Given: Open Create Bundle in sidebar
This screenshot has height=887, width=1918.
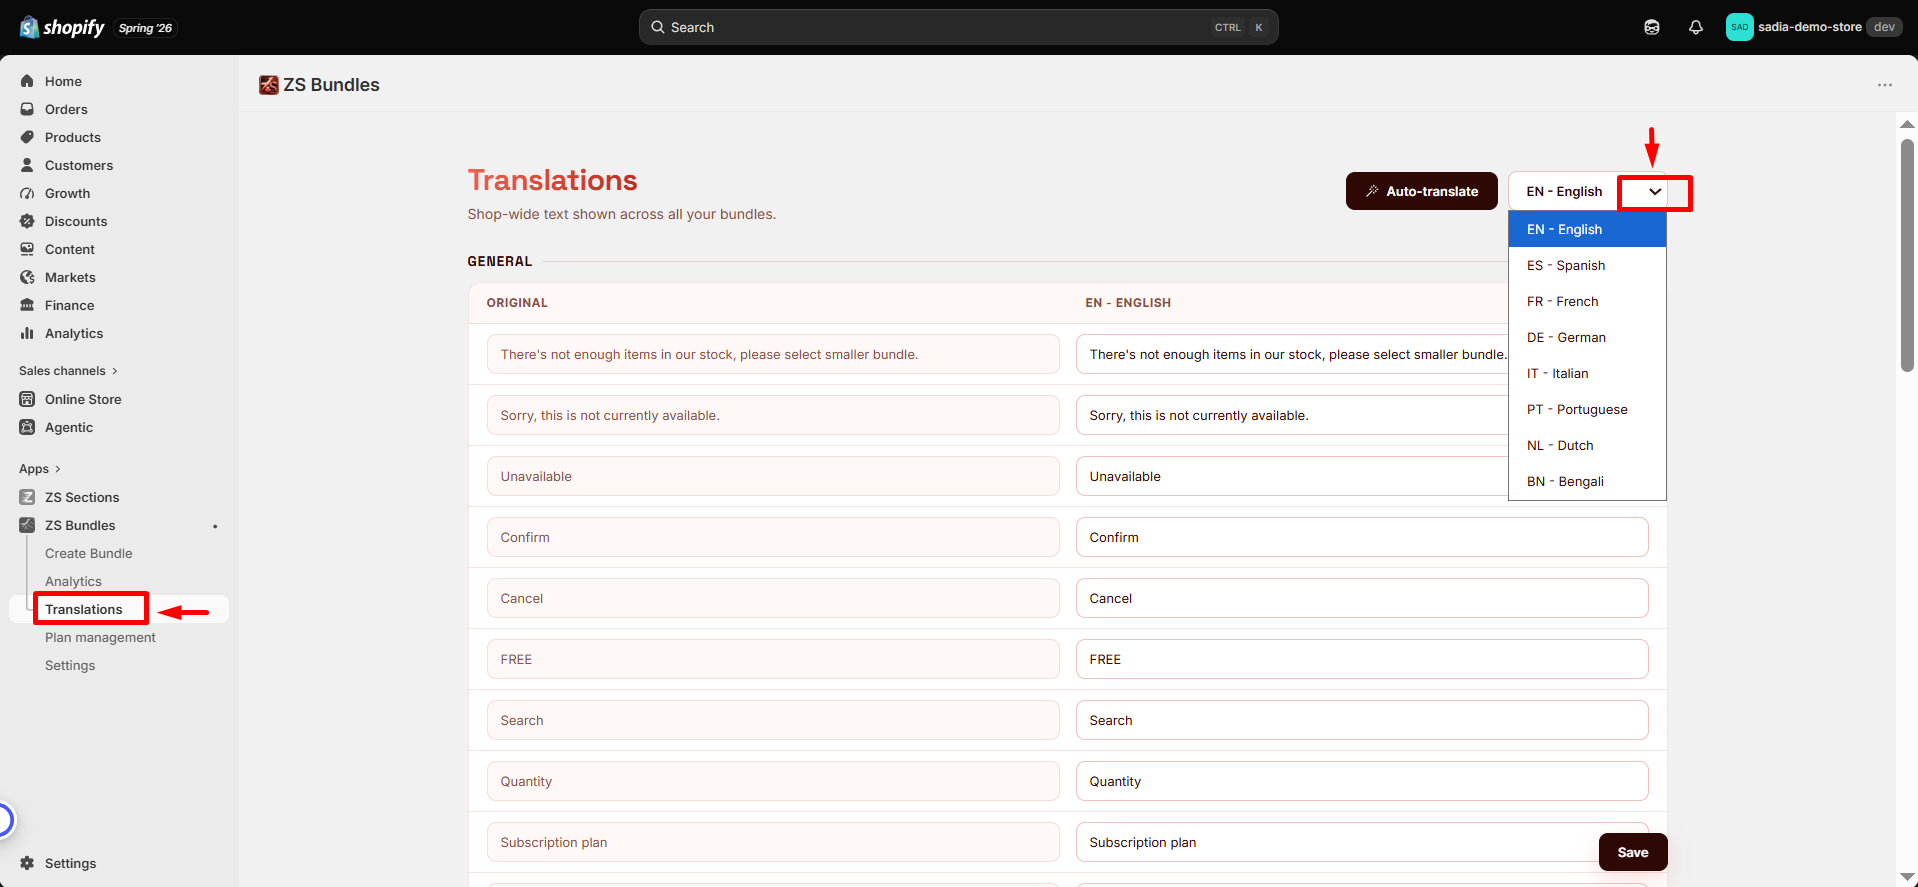Looking at the screenshot, I should [x=89, y=553].
